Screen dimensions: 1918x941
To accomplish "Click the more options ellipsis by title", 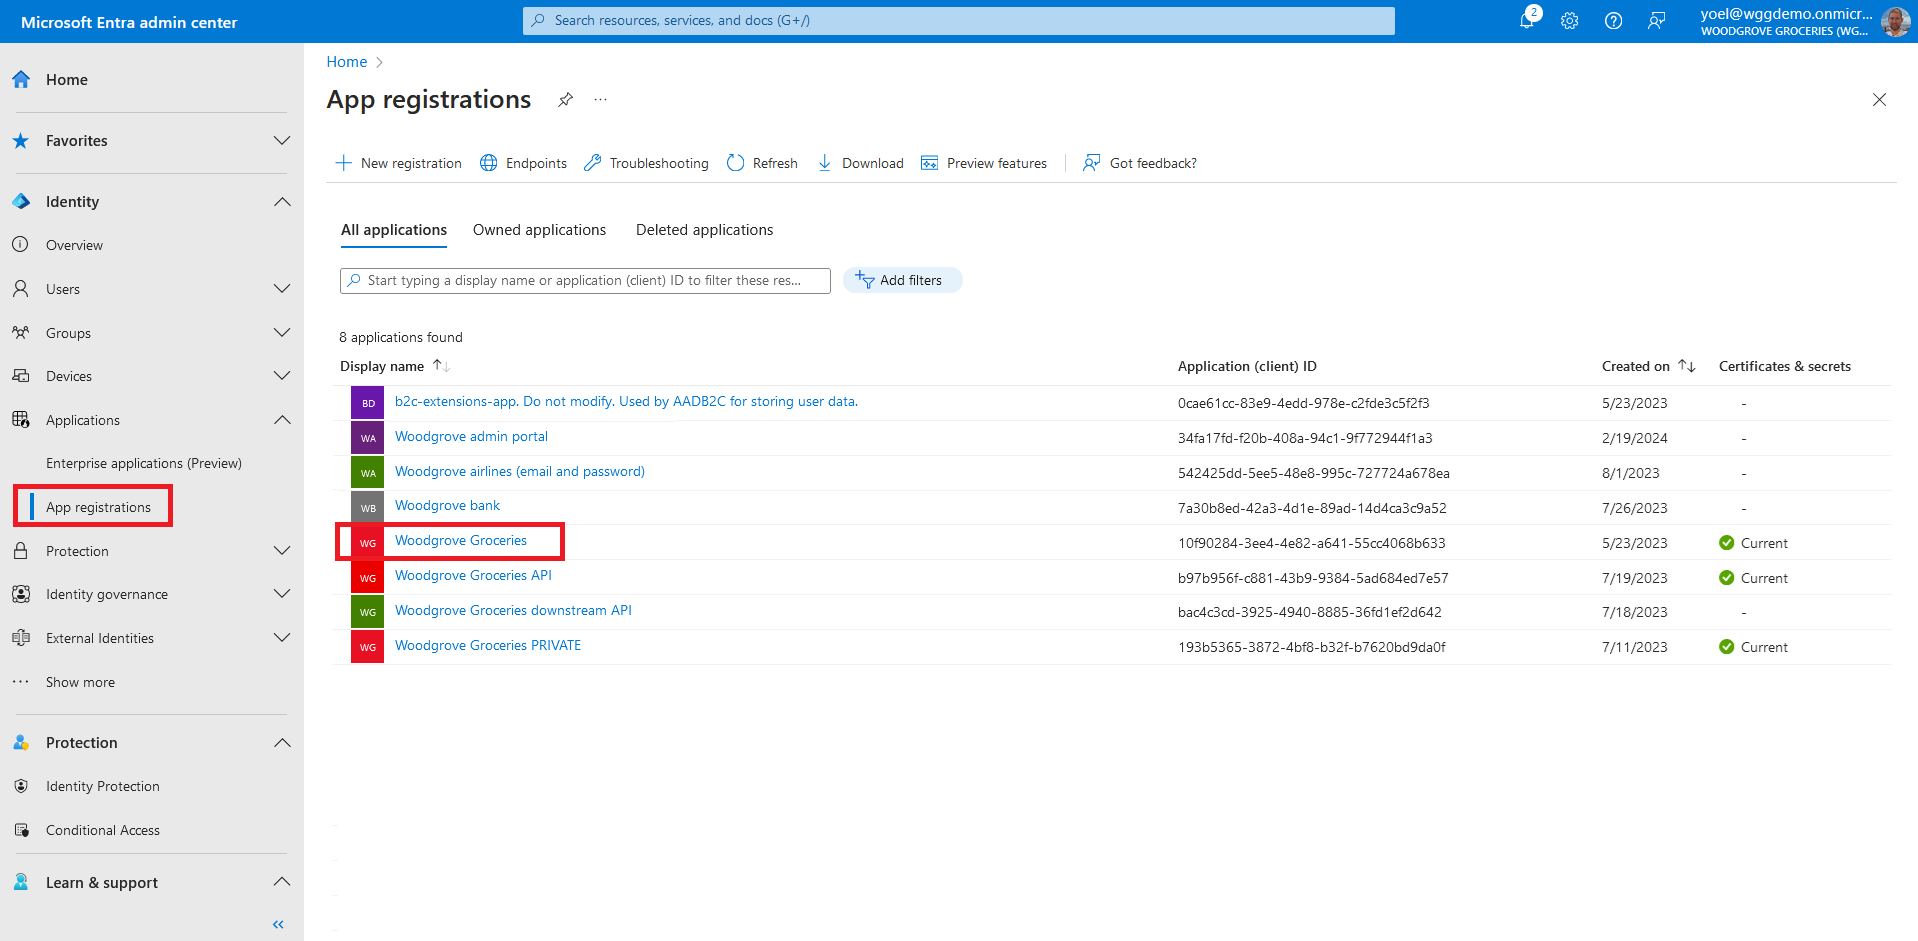I will 600,99.
